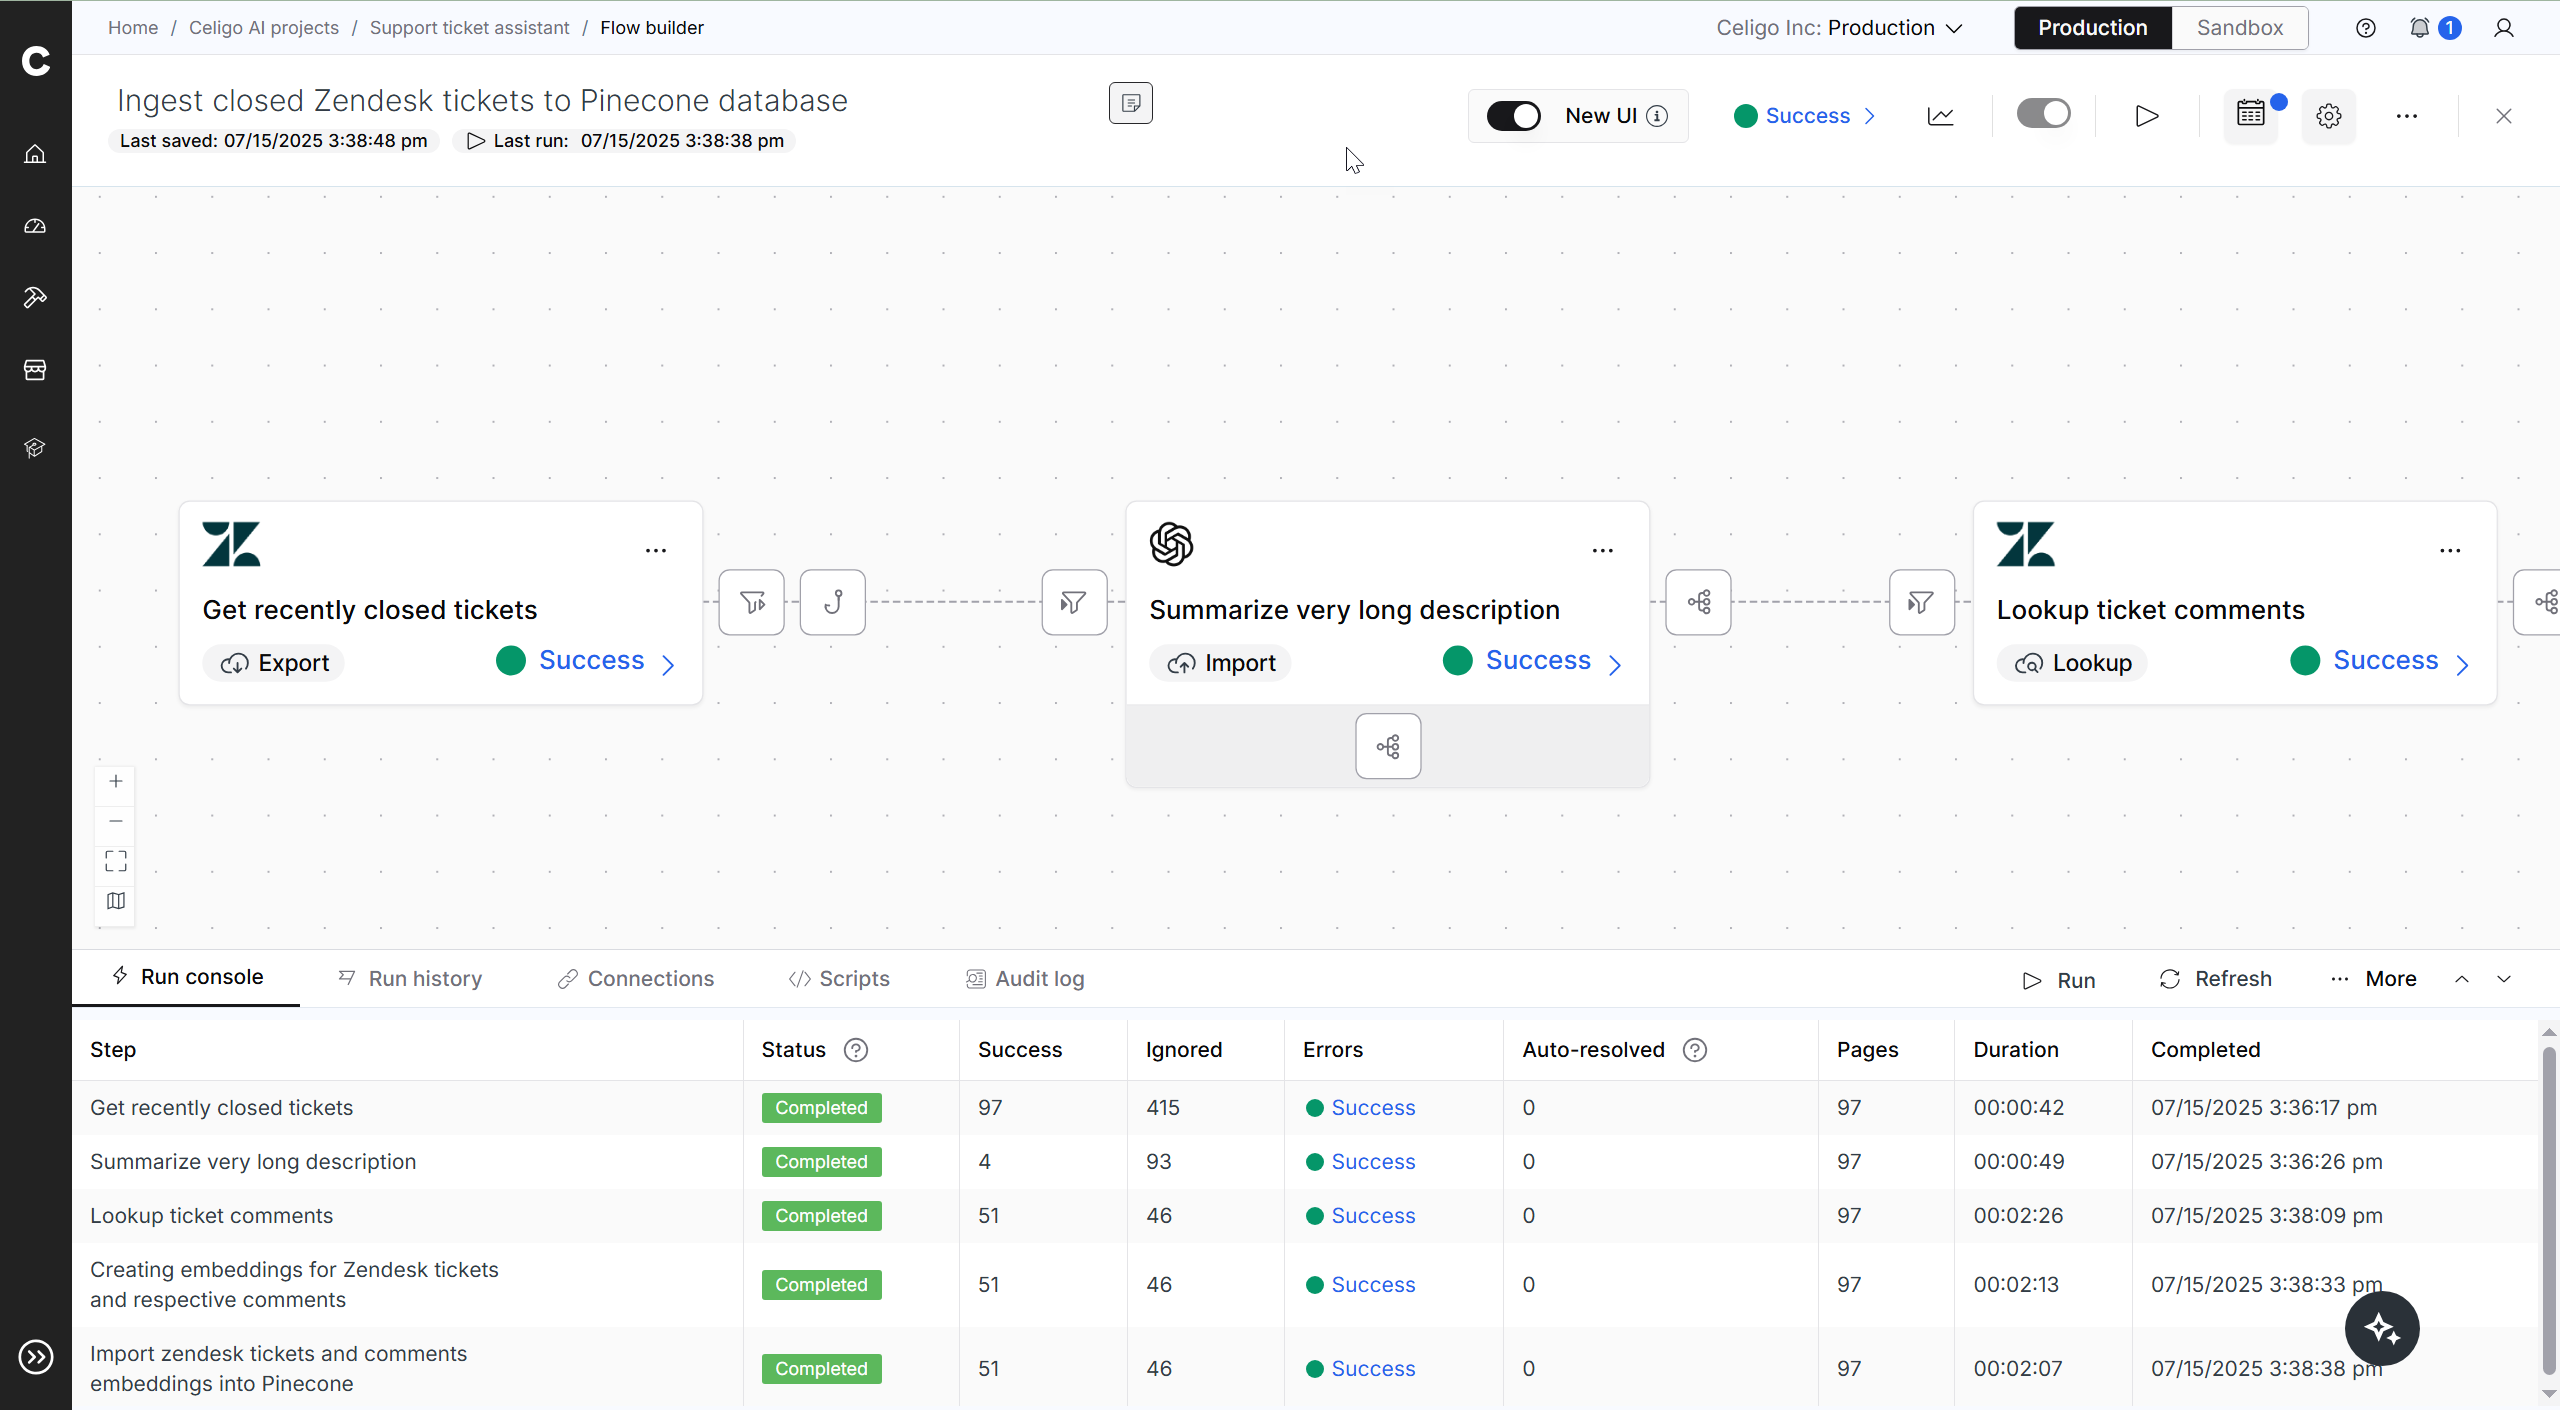Switch to Sandbox environment

coord(2239,28)
